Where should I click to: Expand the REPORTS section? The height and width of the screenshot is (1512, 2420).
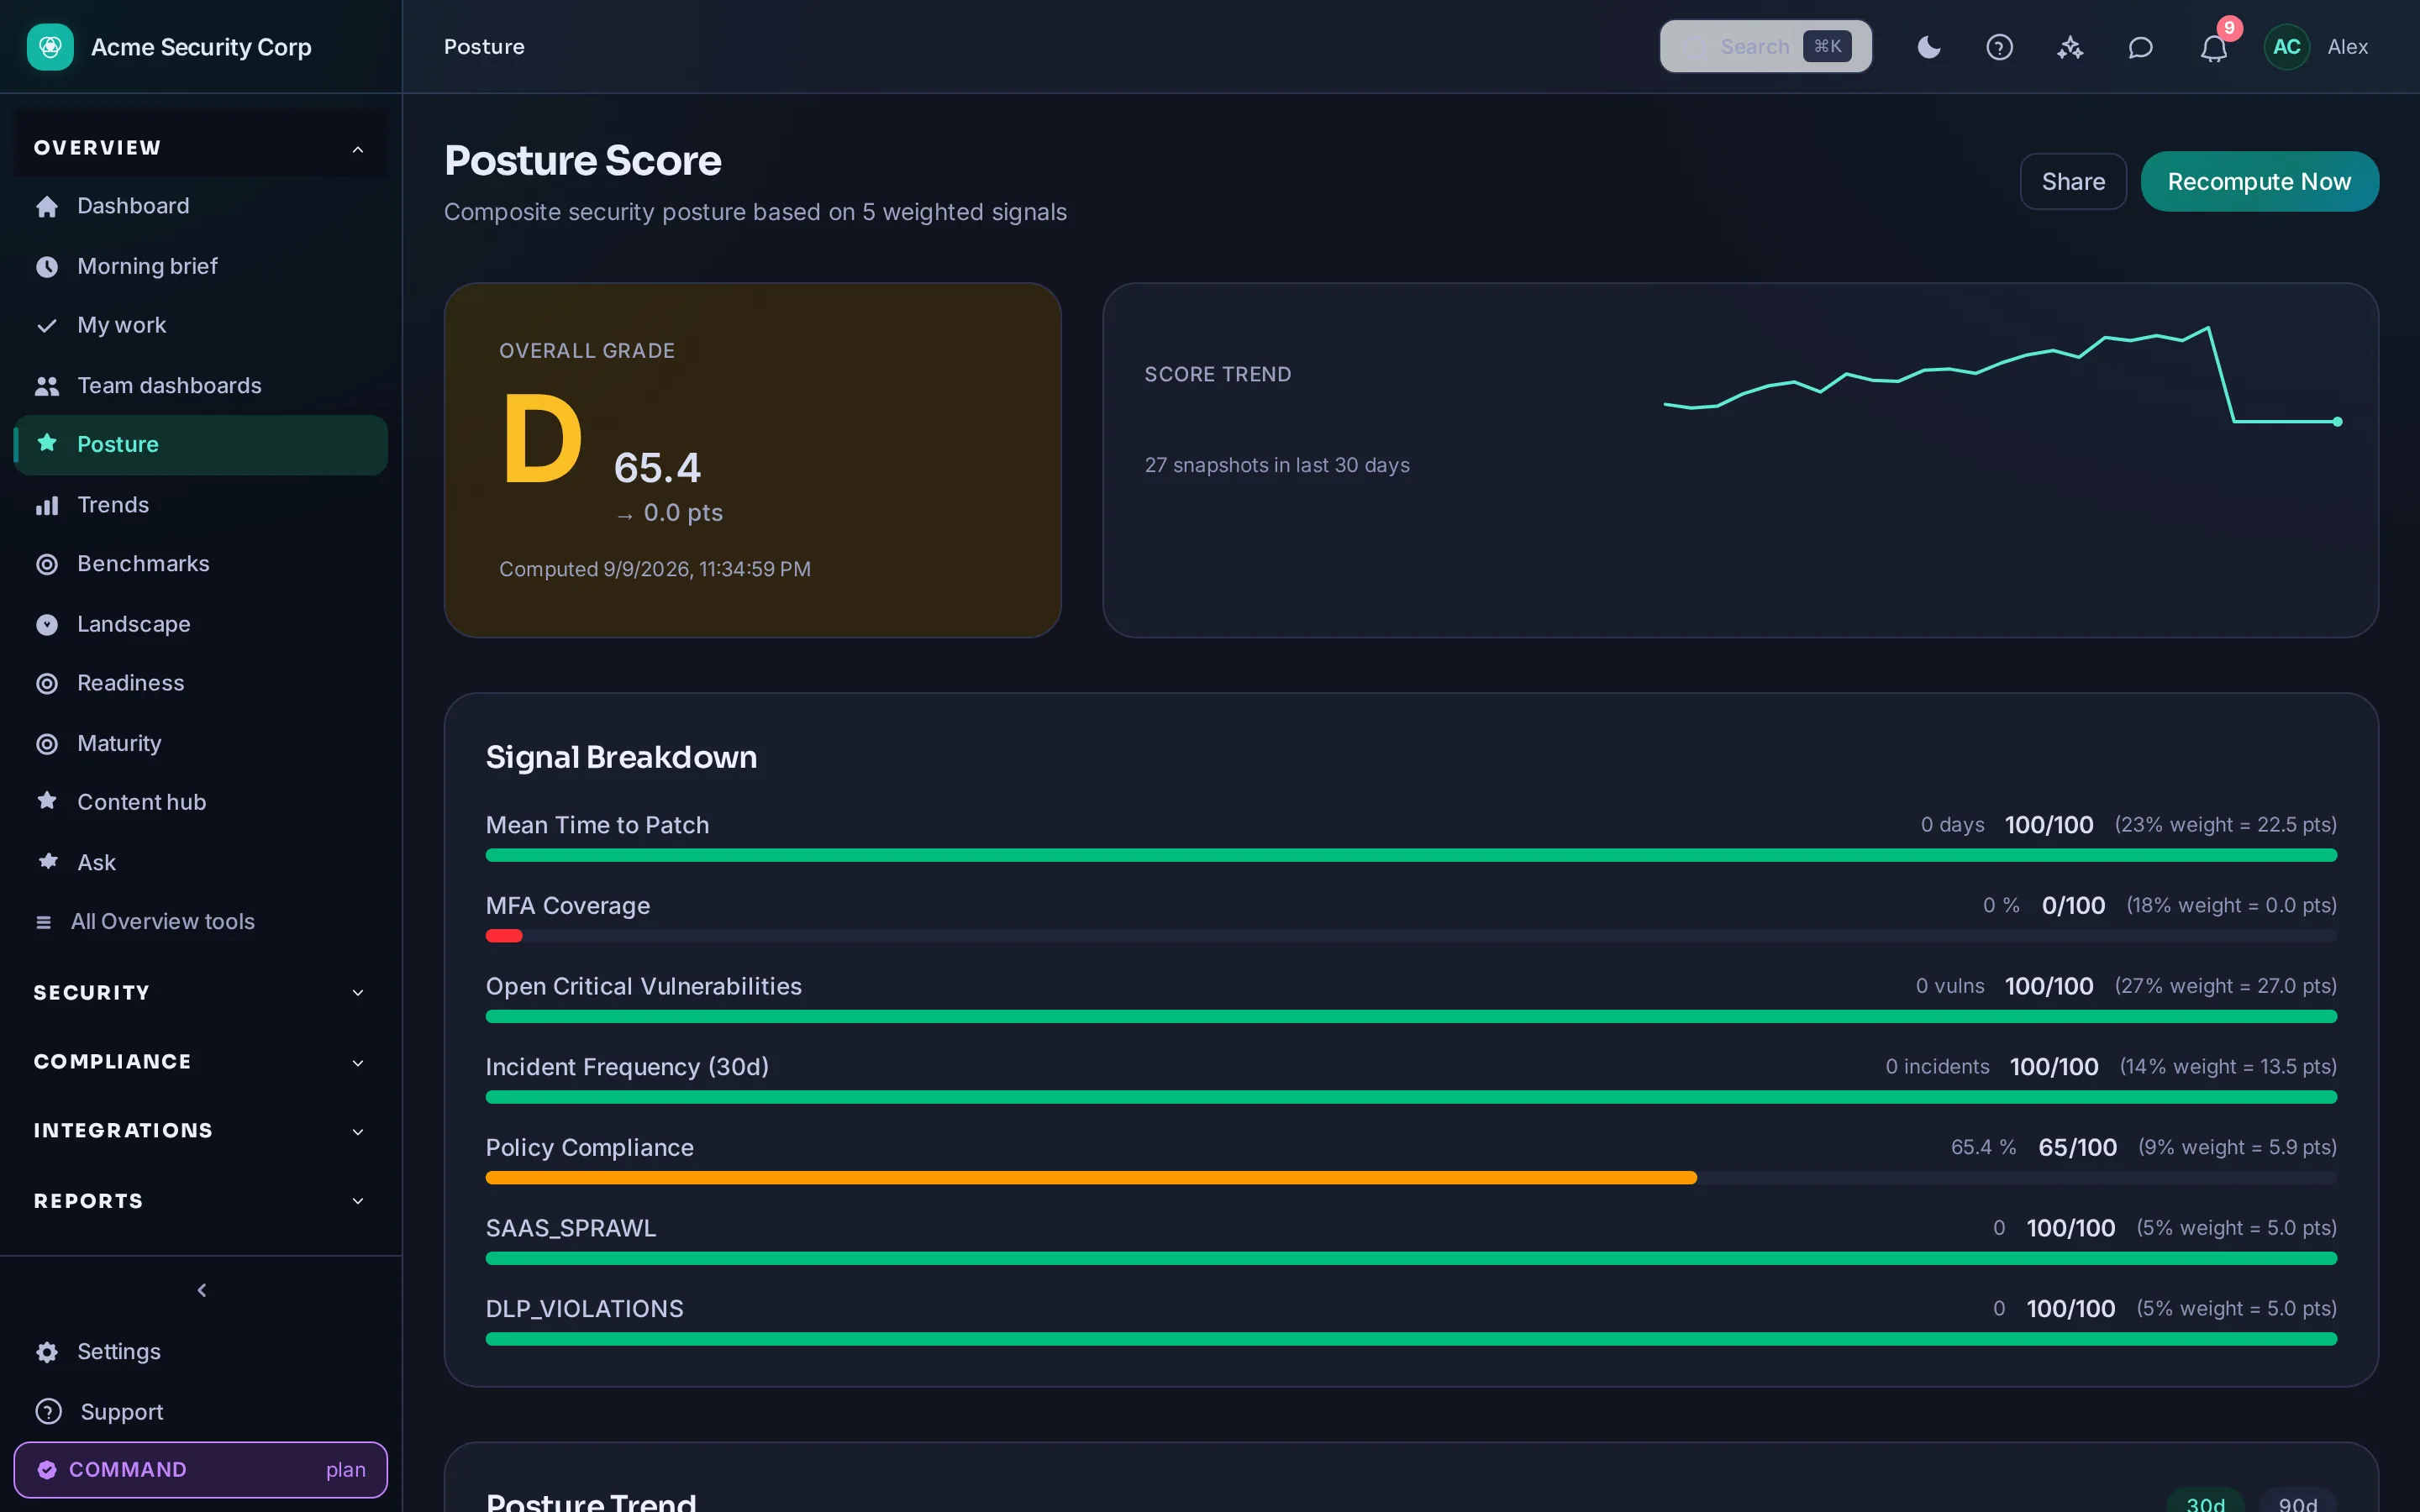pyautogui.click(x=200, y=1200)
